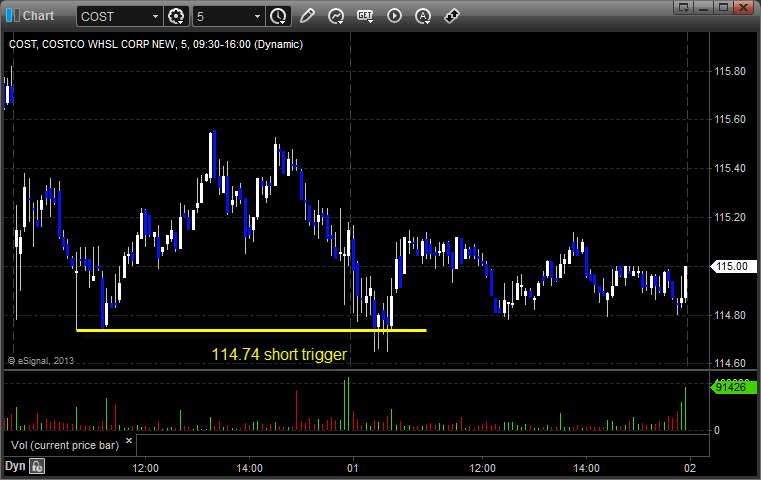Click the blue symbol-link bars icon
This screenshot has width=761, height=480.
point(12,15)
